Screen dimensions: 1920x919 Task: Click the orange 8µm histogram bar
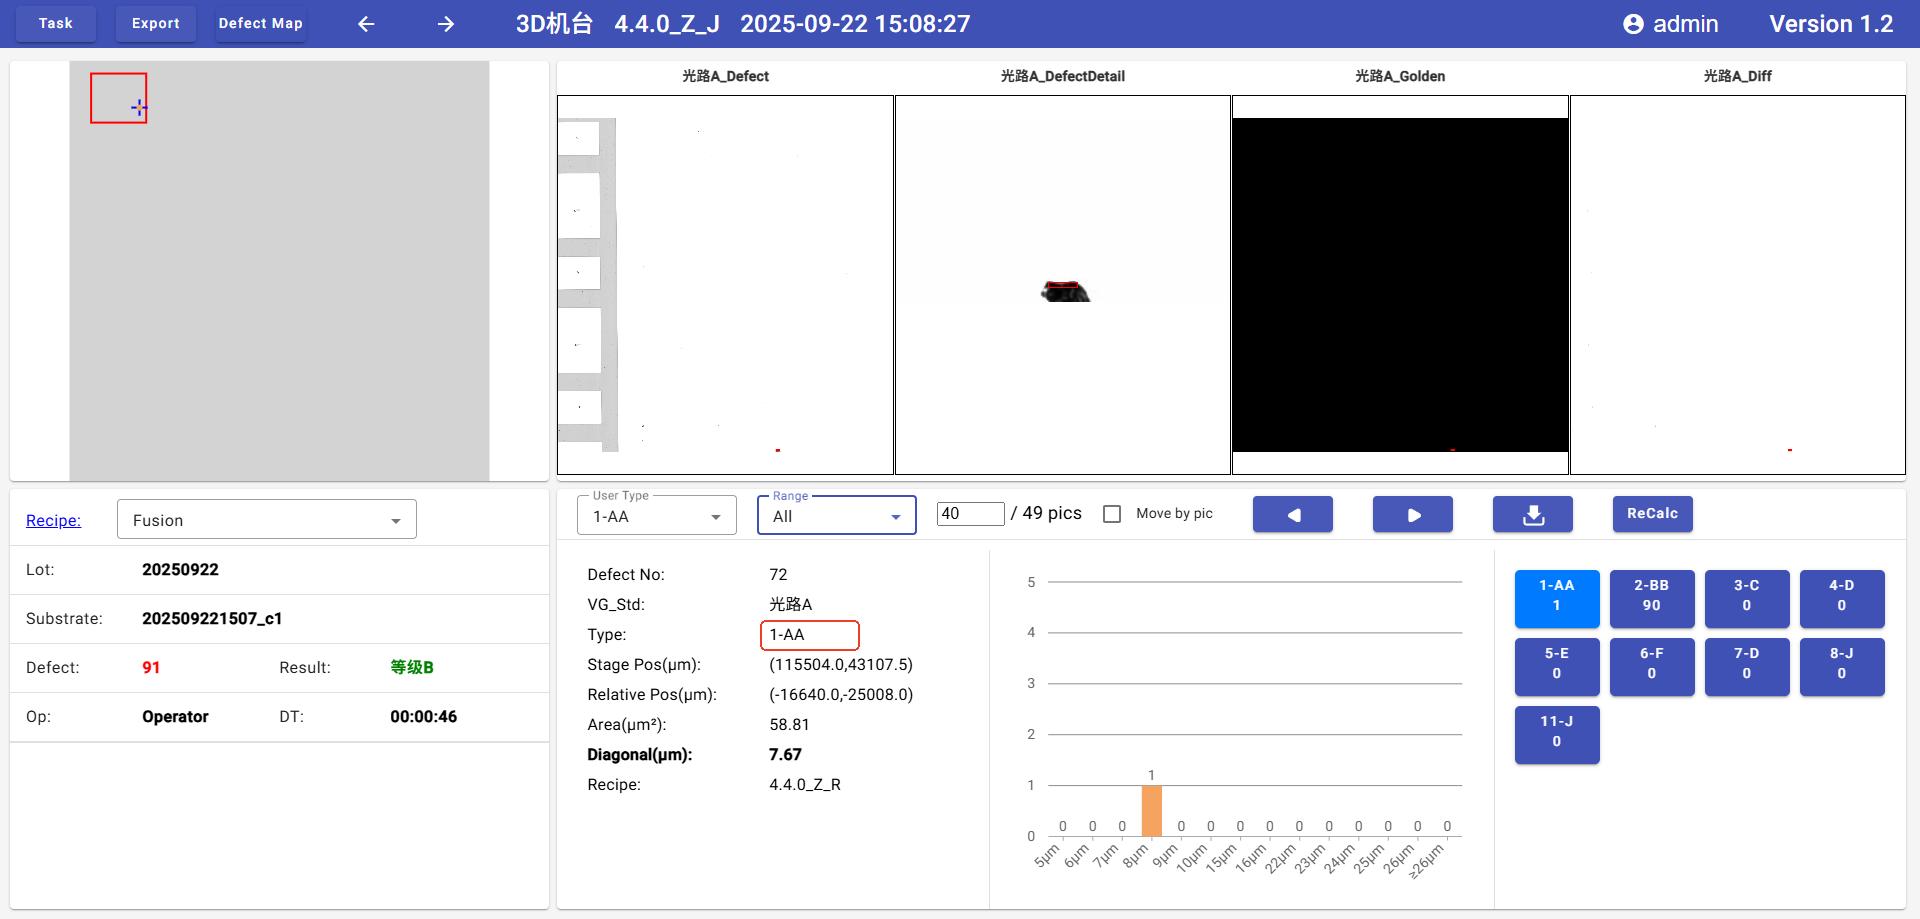(1151, 810)
